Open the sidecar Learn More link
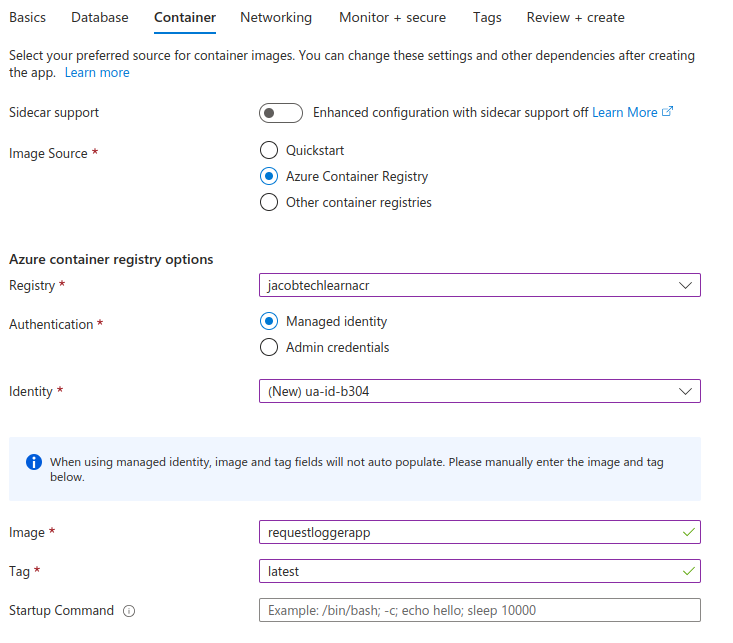This screenshot has height=643, width=733. [624, 113]
